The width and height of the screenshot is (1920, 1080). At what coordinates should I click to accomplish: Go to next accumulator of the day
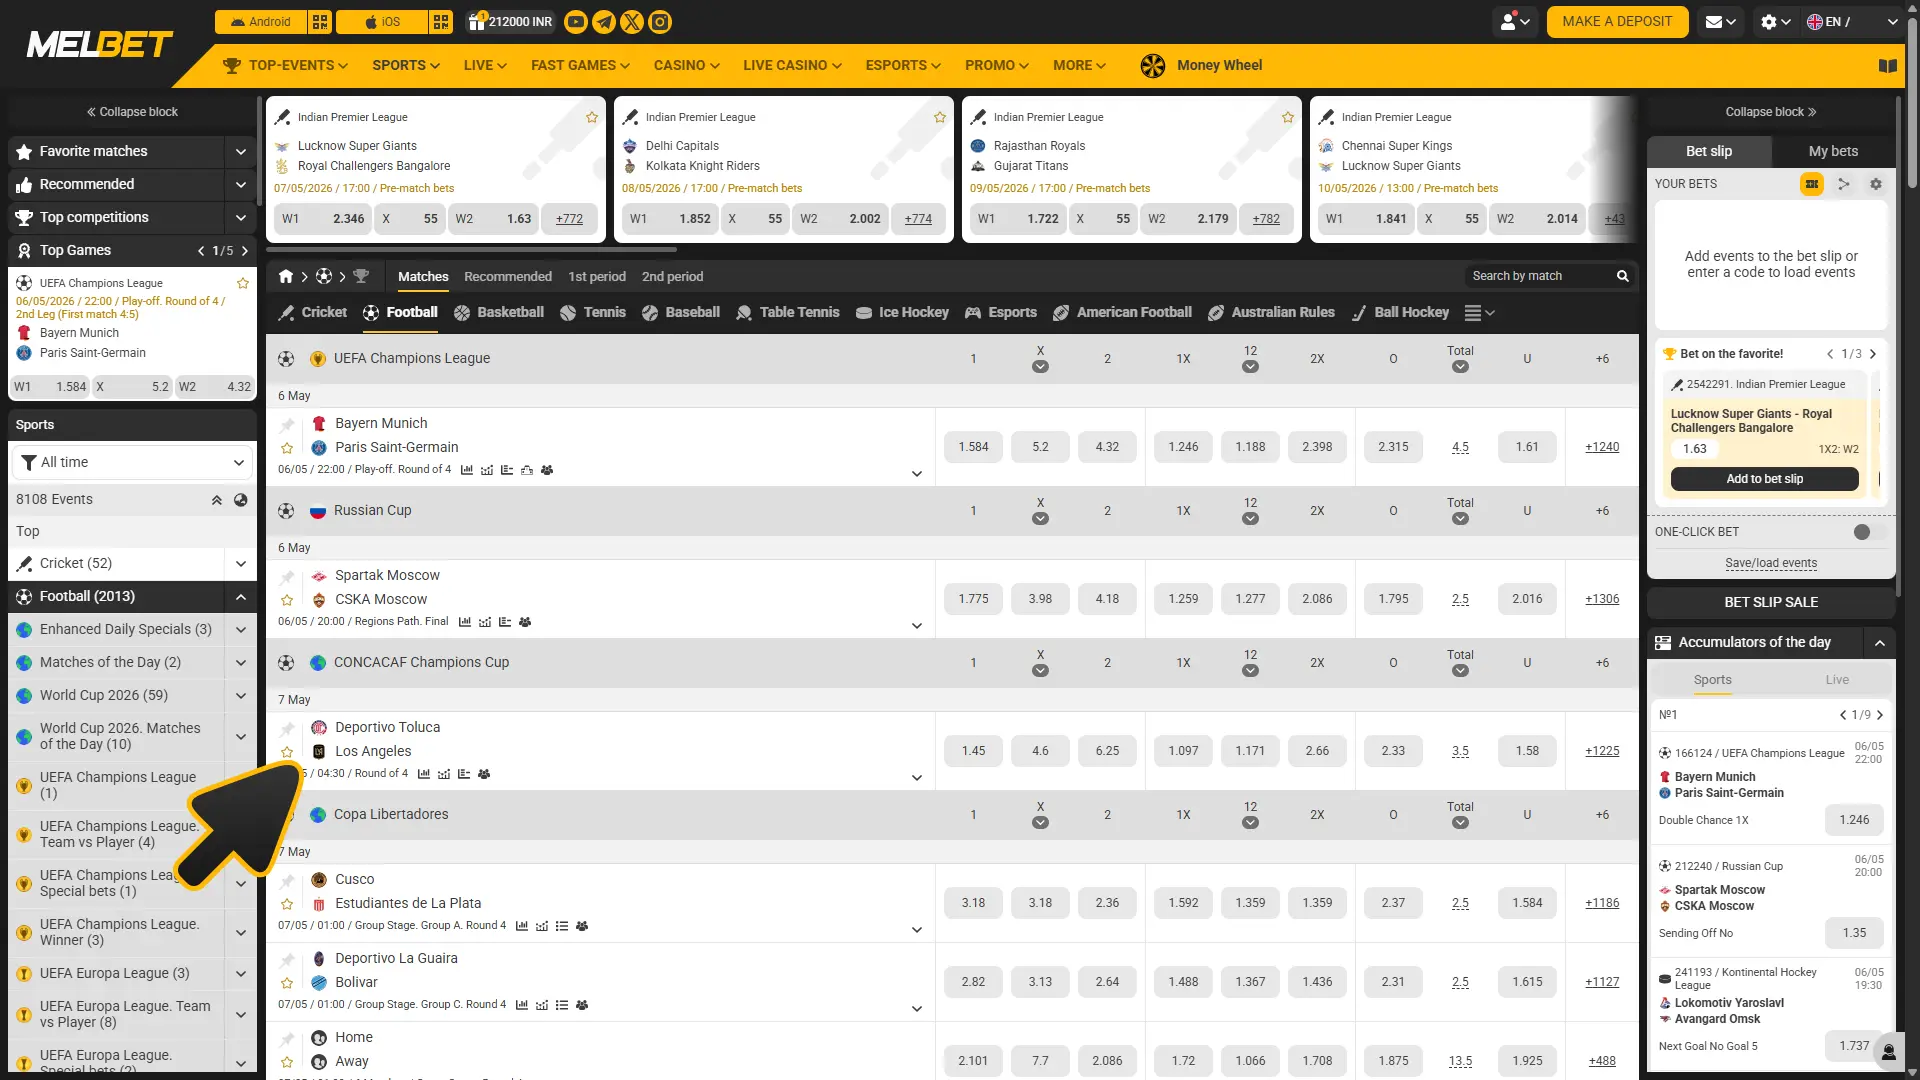(x=1880, y=716)
